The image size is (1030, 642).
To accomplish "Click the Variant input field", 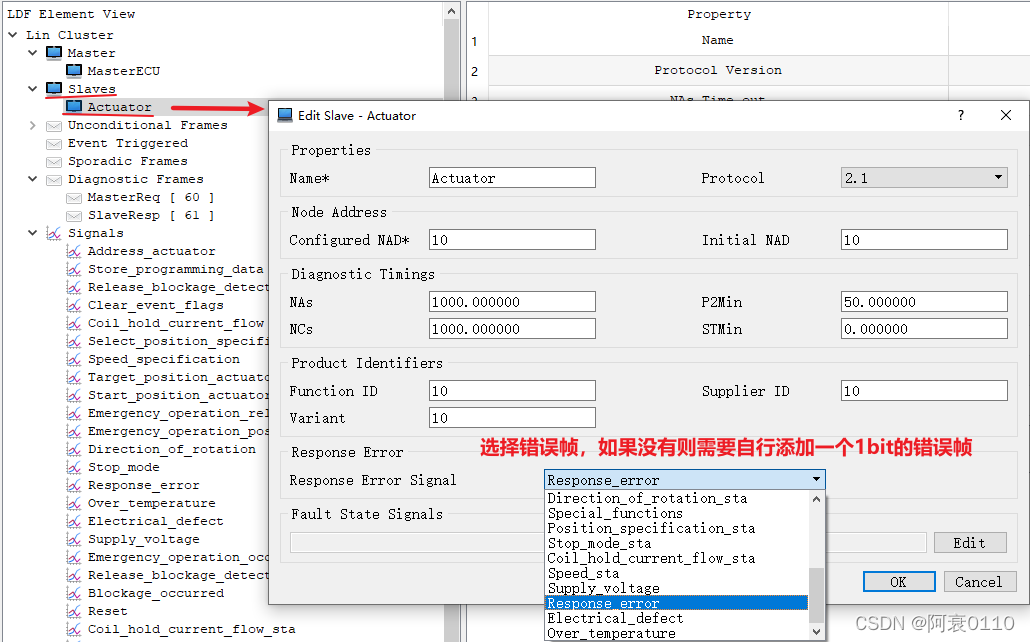I will [512, 418].
